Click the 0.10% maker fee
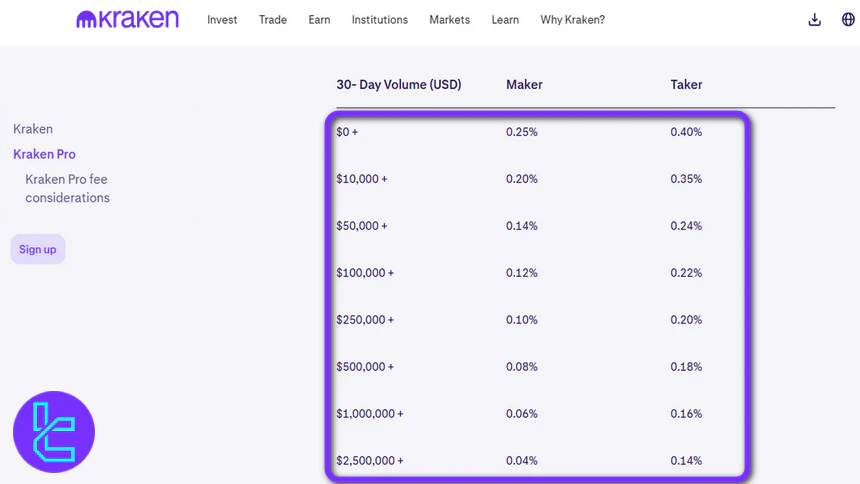This screenshot has width=860, height=484. [522, 319]
